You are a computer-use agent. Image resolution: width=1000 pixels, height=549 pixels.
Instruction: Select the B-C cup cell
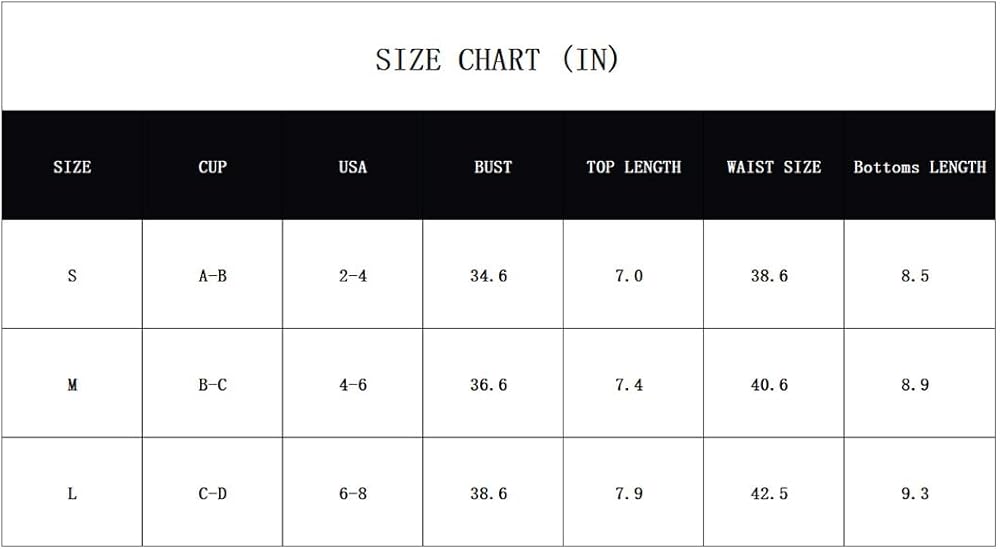click(212, 385)
